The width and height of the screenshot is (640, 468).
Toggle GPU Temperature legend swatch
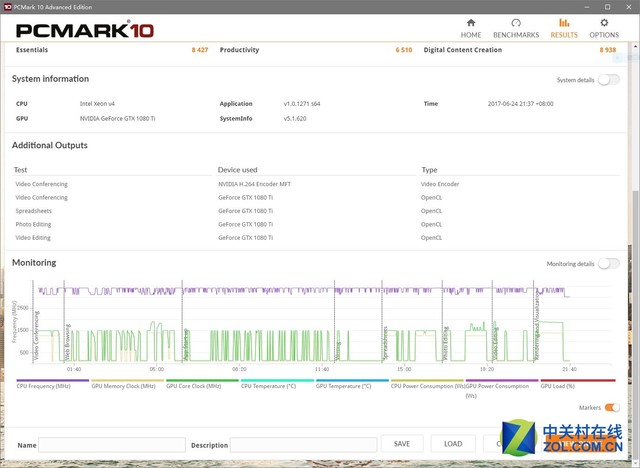point(352,380)
